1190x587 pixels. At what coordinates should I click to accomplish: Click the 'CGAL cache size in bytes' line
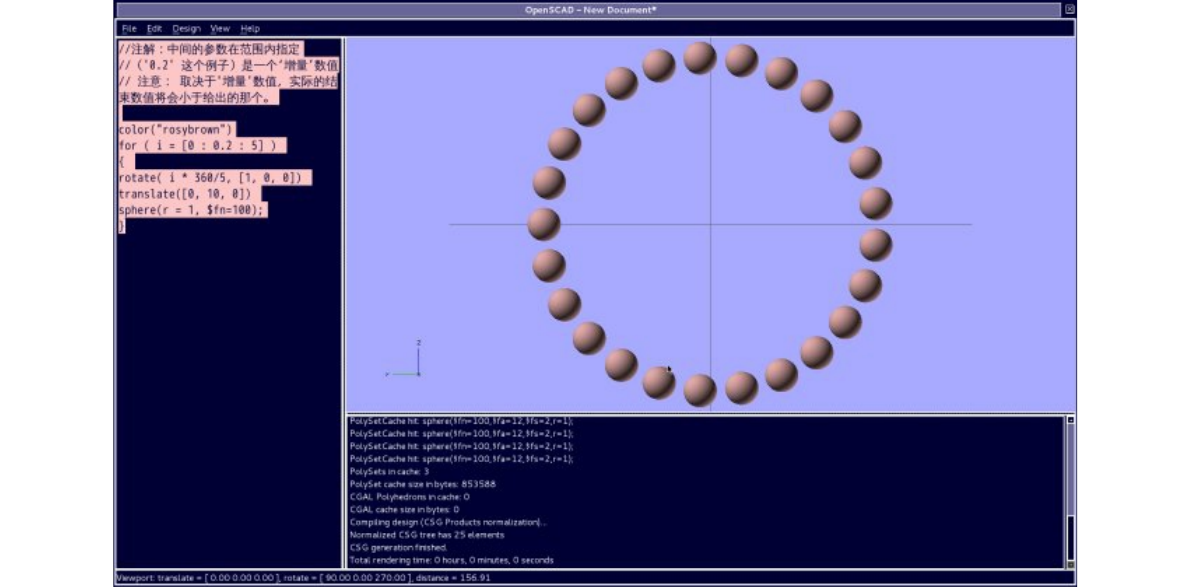click(x=405, y=510)
